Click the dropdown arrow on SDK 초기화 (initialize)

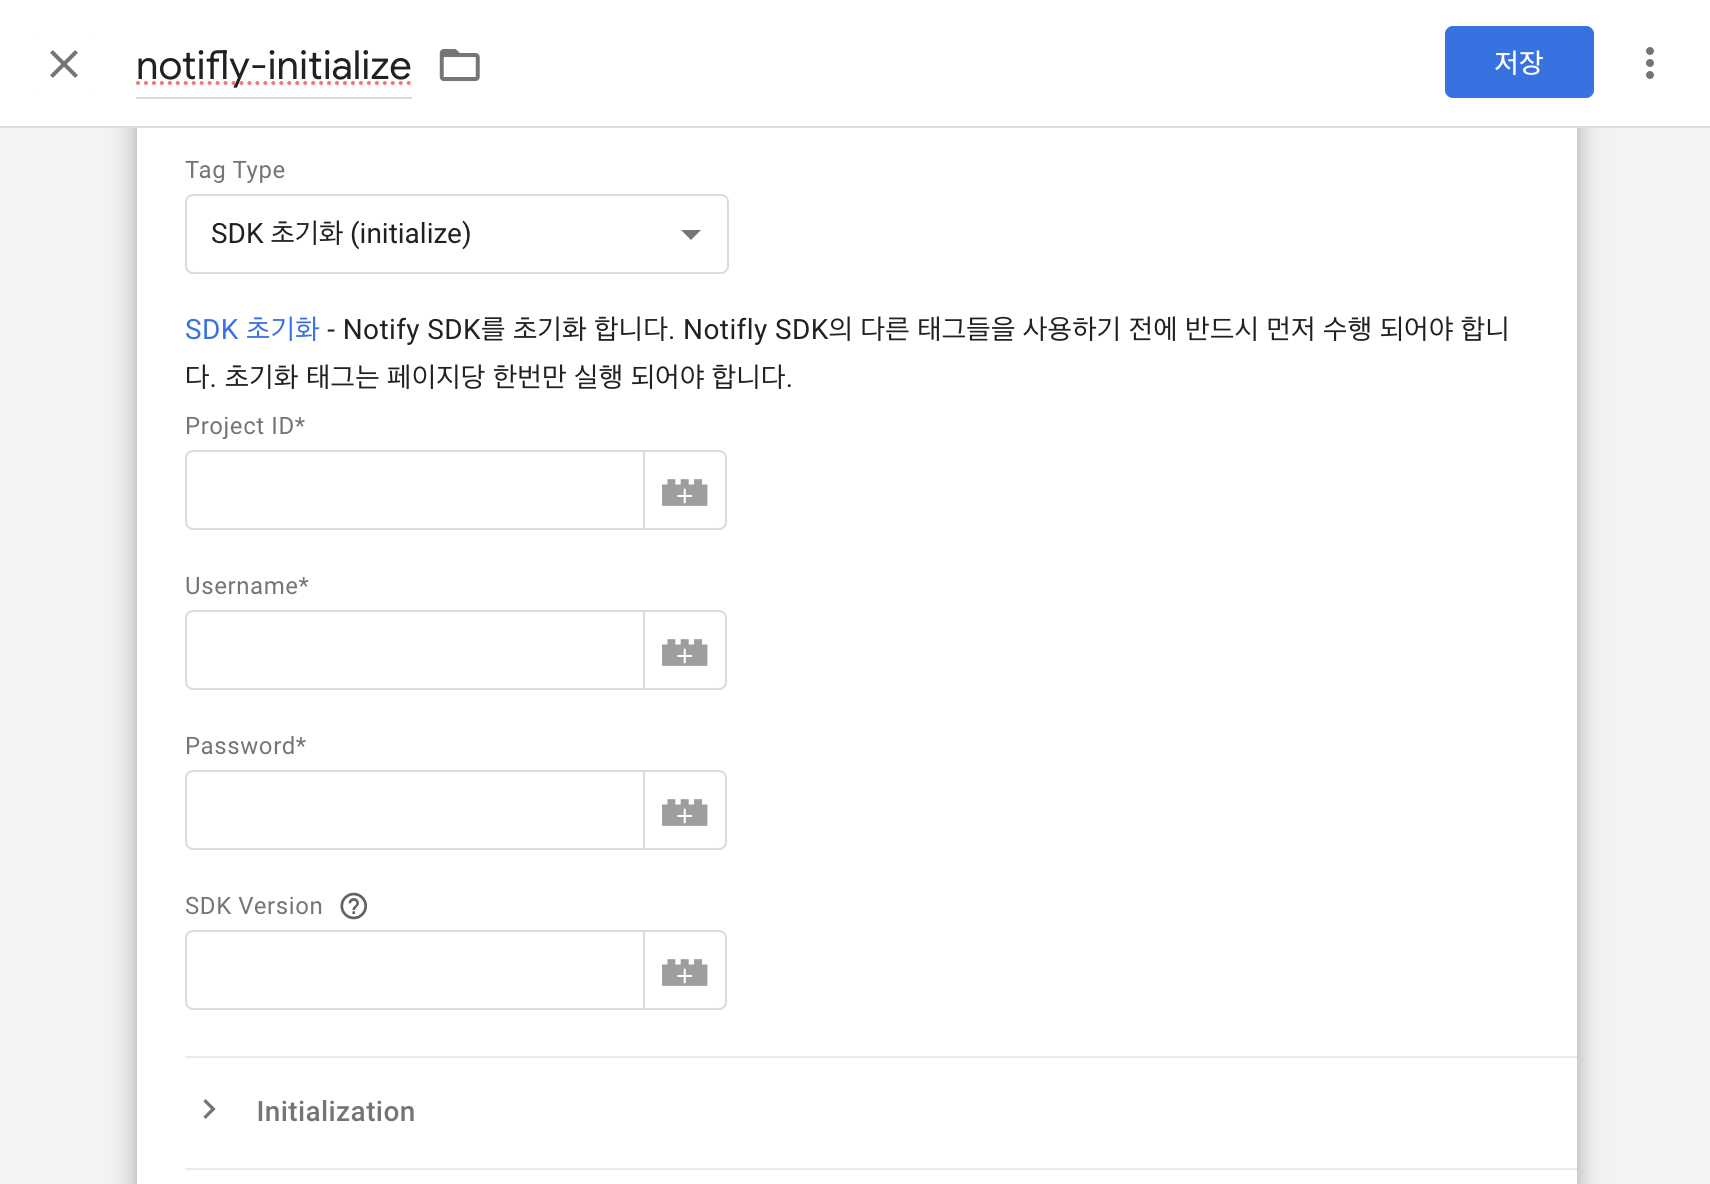point(689,234)
